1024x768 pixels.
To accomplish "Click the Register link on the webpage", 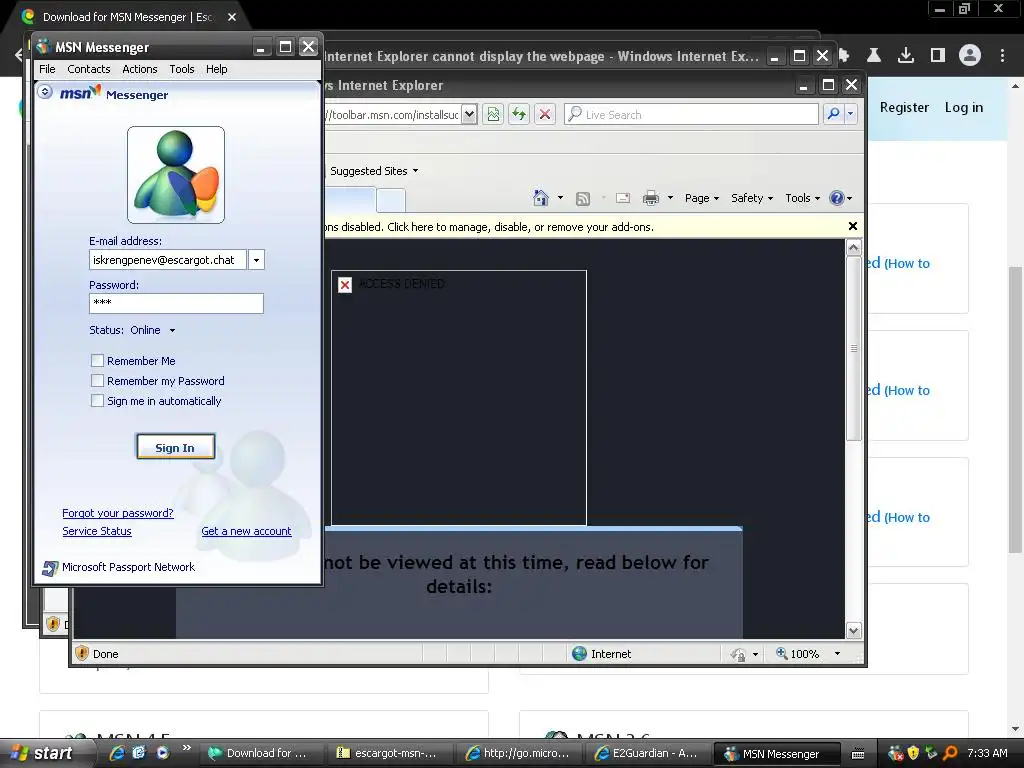I will [904, 107].
